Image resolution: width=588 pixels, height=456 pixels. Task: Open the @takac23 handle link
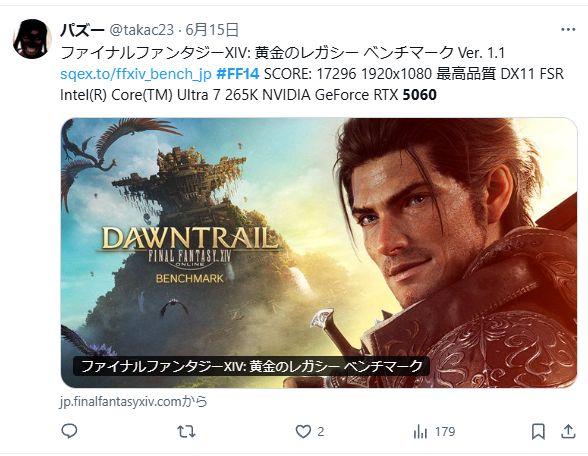tap(141, 30)
